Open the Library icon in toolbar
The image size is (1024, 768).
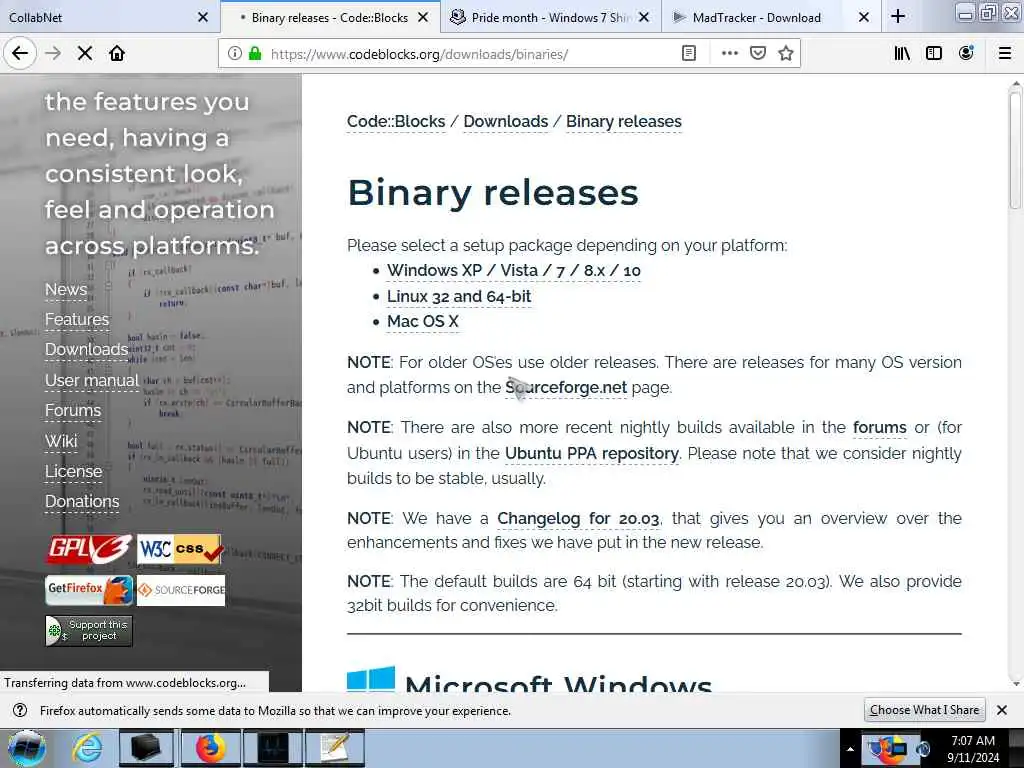pos(902,54)
